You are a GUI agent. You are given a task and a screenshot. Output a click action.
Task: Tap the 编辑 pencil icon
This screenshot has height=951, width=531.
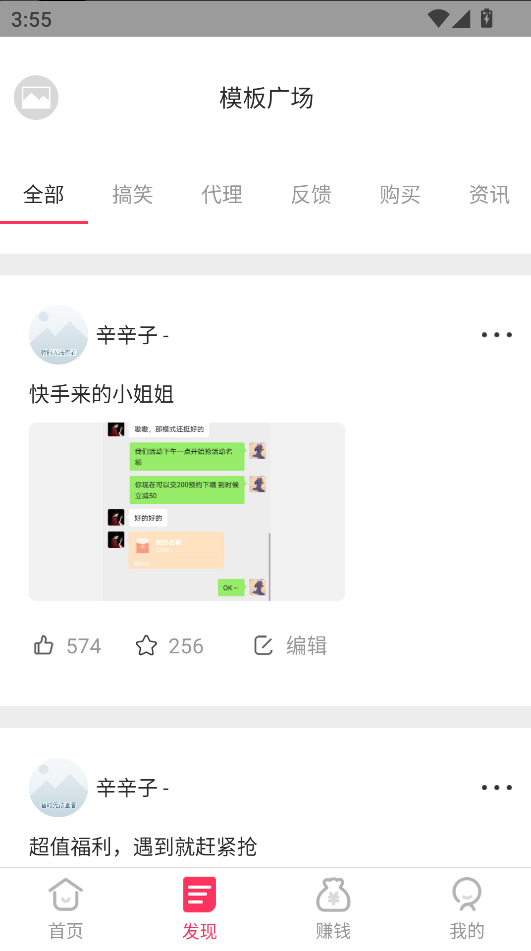point(263,645)
